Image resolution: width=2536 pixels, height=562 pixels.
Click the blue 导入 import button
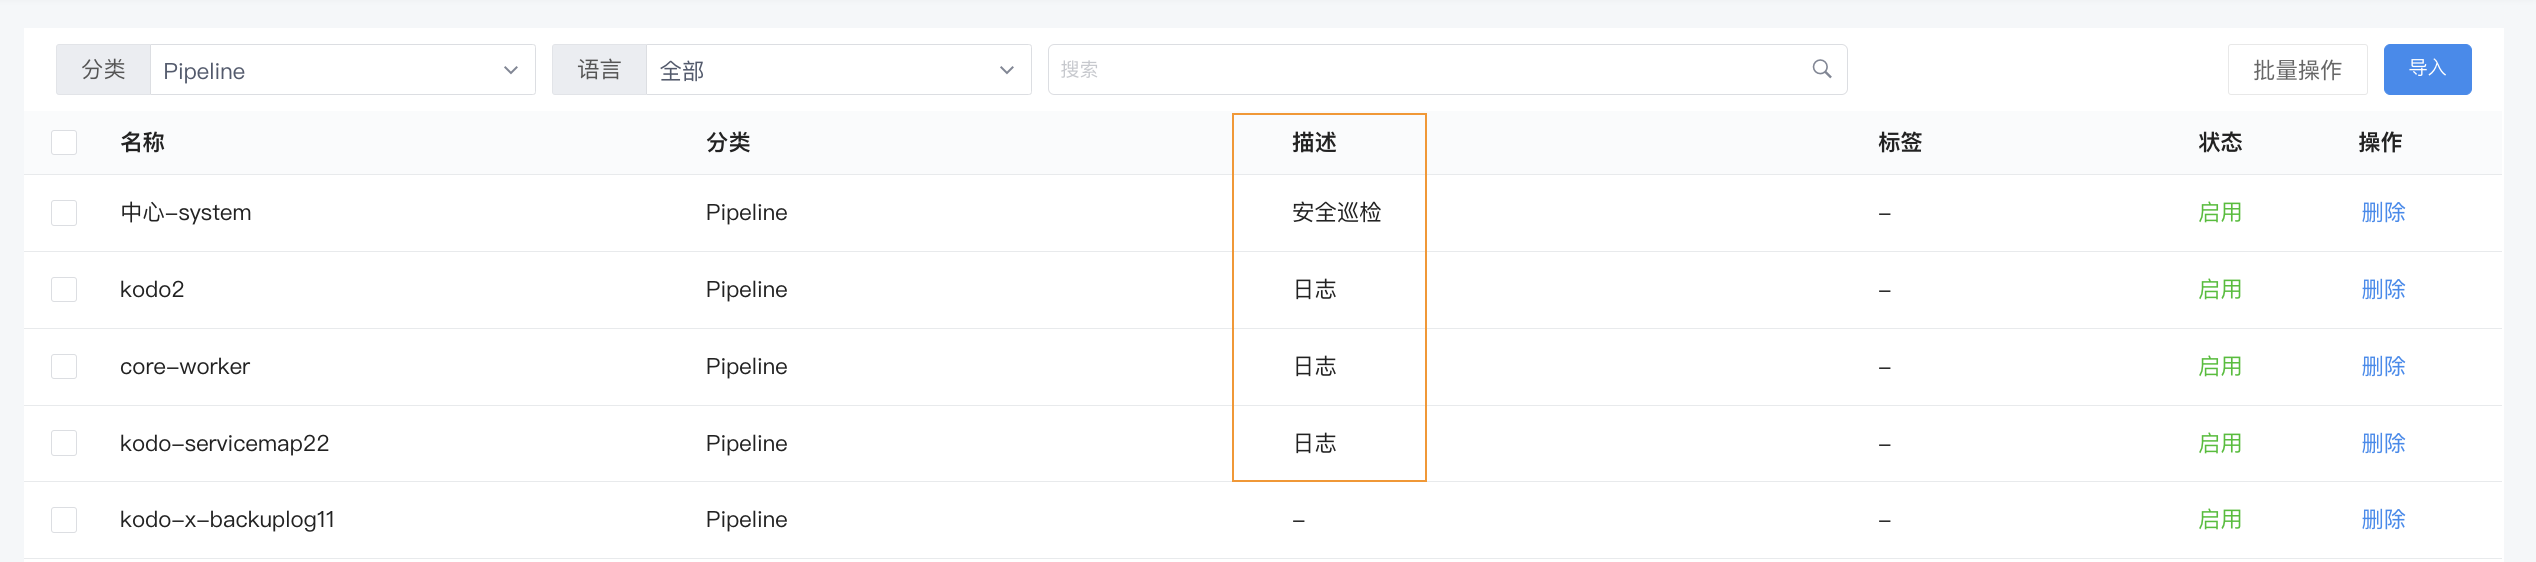tap(2427, 70)
